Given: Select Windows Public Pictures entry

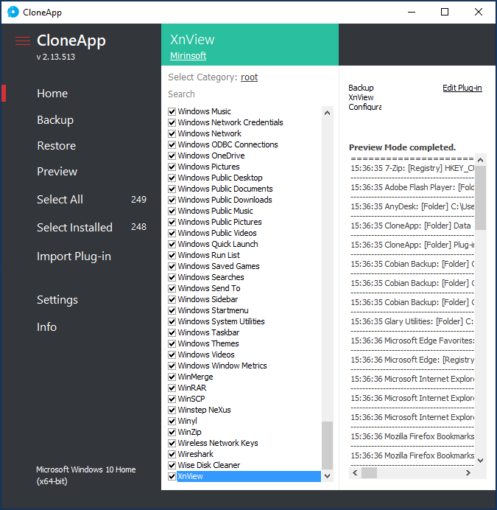Looking at the screenshot, I should [220, 222].
